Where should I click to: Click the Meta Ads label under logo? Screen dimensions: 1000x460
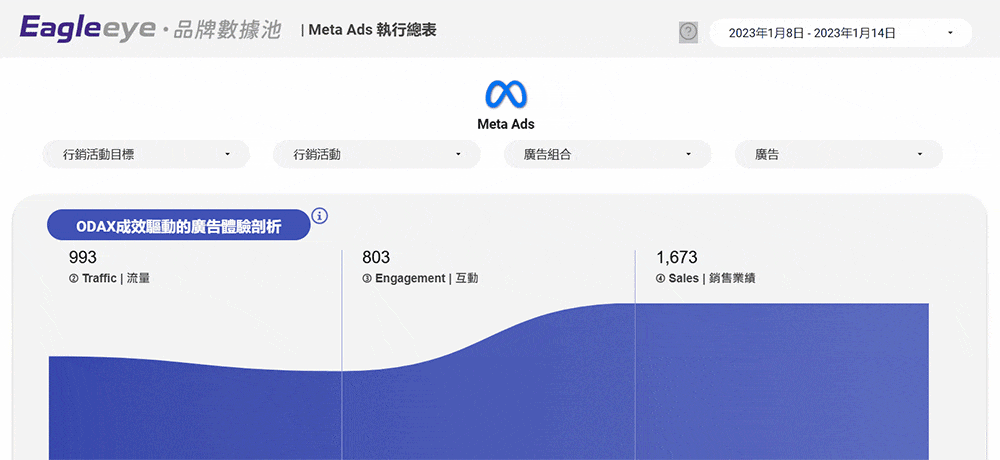(x=506, y=124)
